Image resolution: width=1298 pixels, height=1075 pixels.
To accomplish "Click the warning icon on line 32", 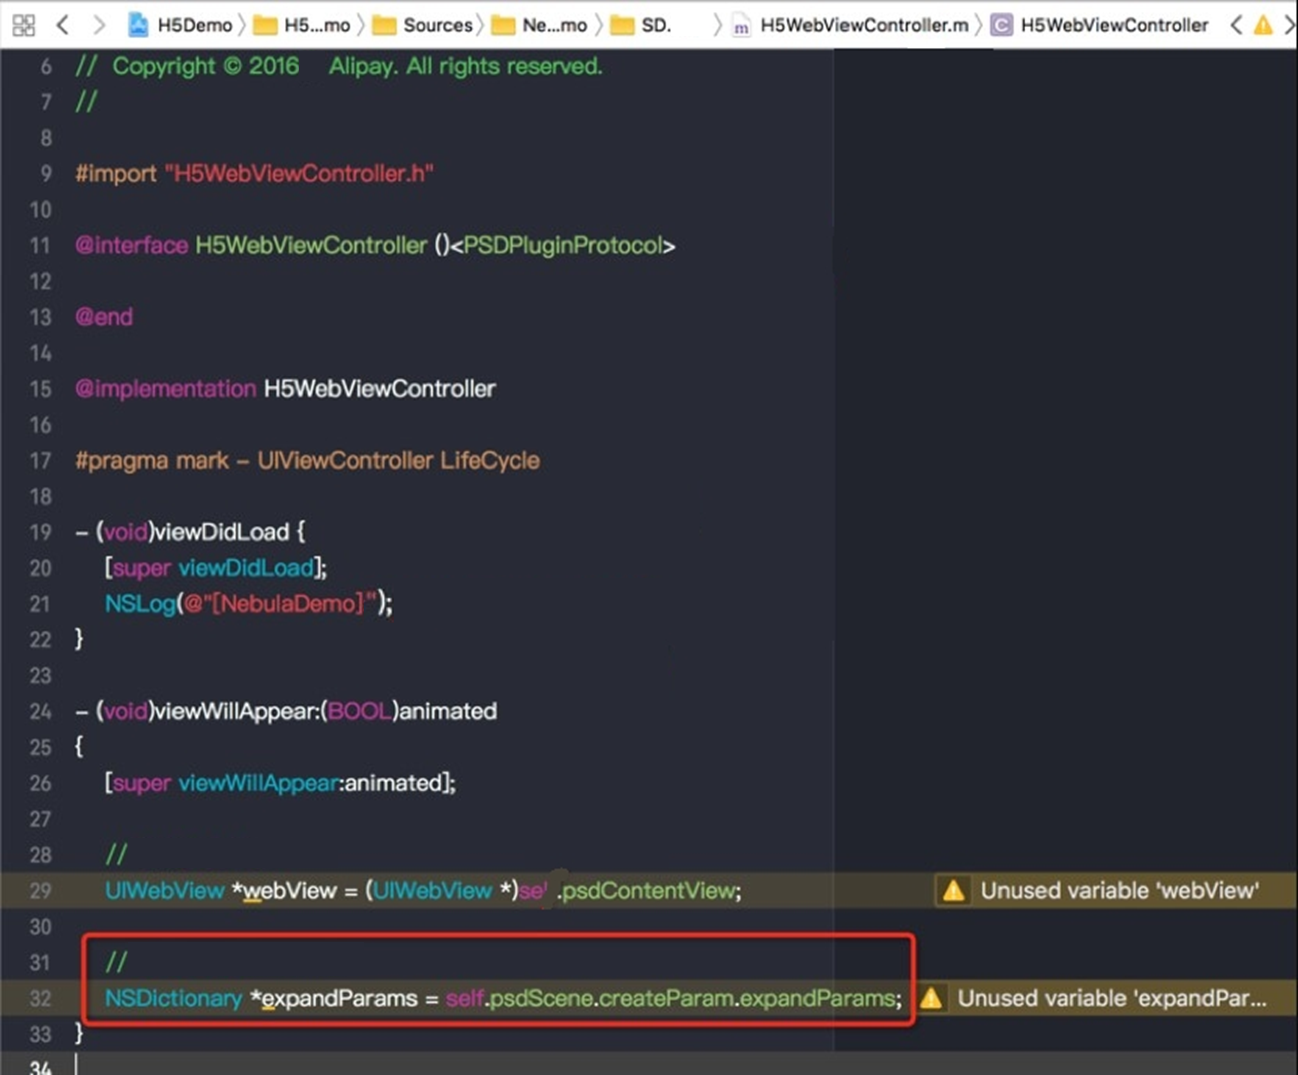I will (x=931, y=998).
